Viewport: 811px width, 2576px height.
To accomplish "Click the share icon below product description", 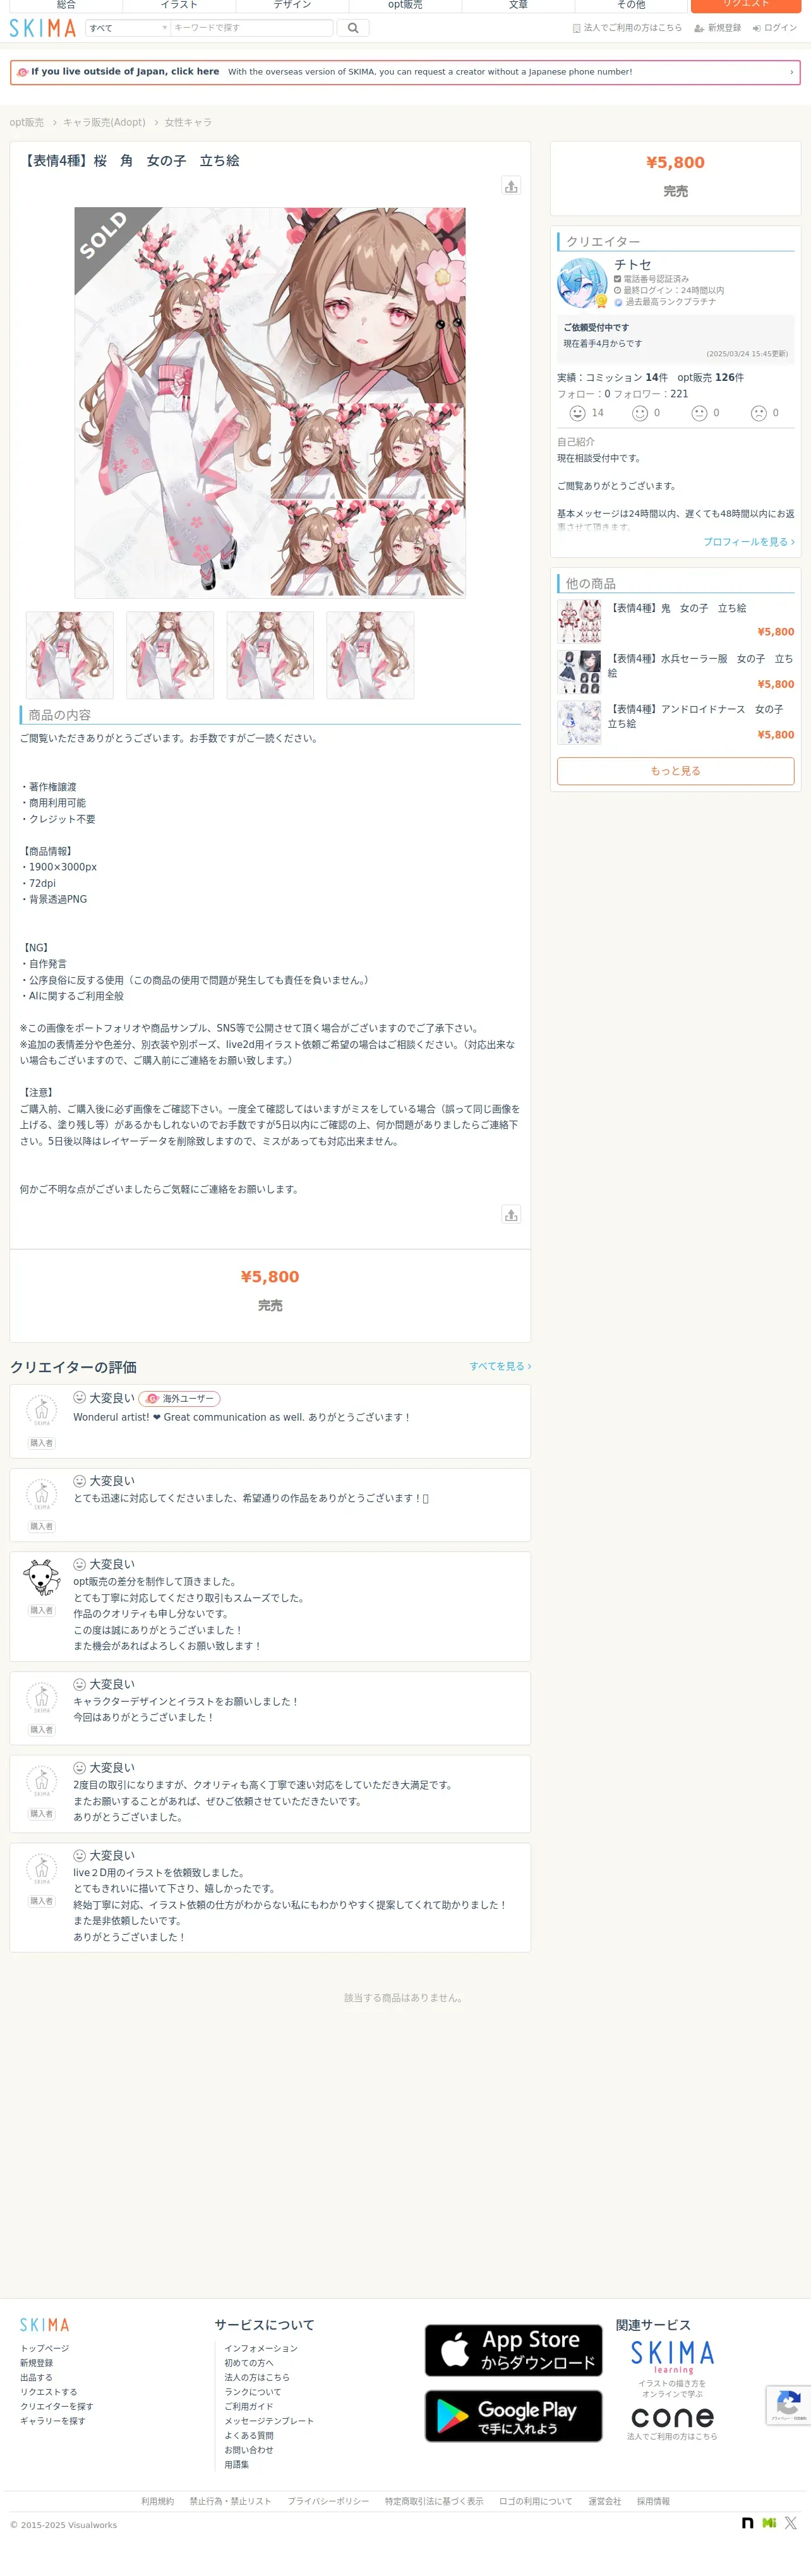I will (x=511, y=1214).
